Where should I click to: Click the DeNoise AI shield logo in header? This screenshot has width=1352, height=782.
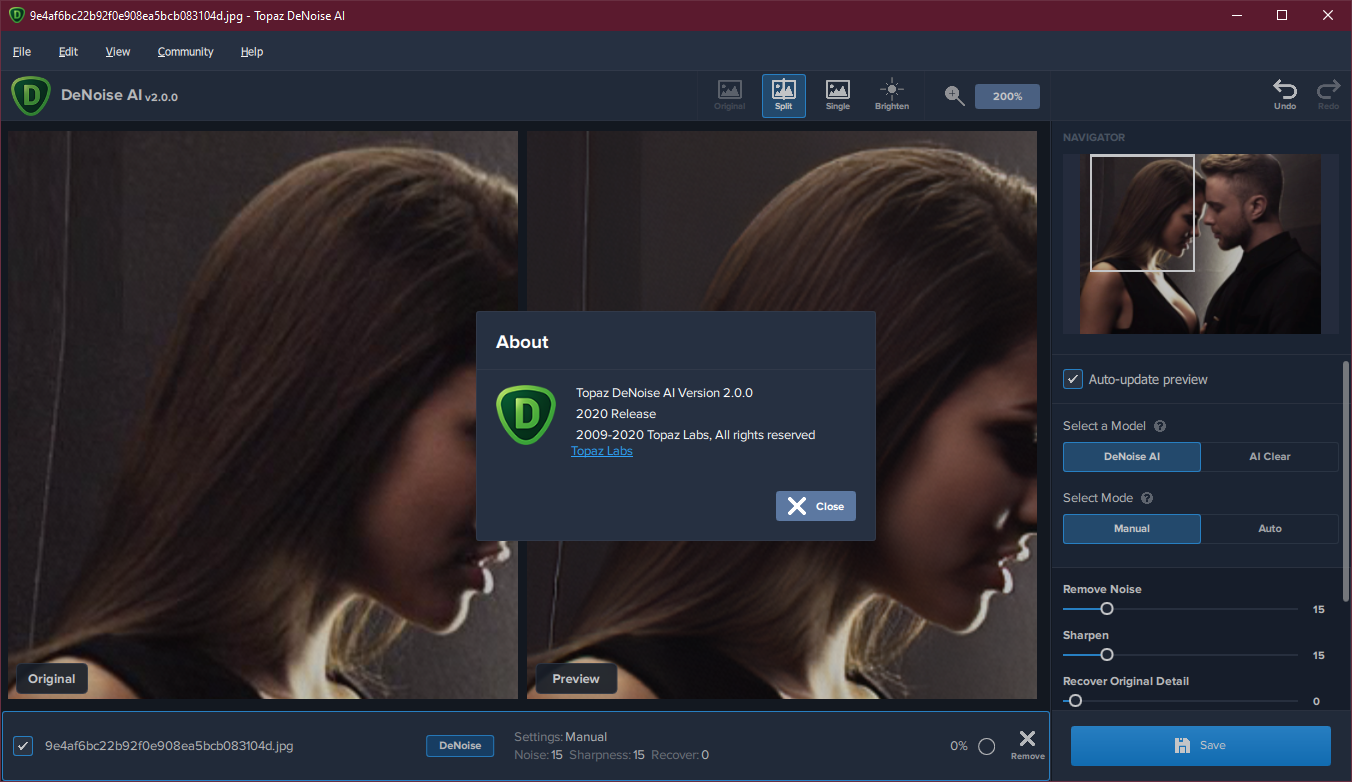click(31, 96)
